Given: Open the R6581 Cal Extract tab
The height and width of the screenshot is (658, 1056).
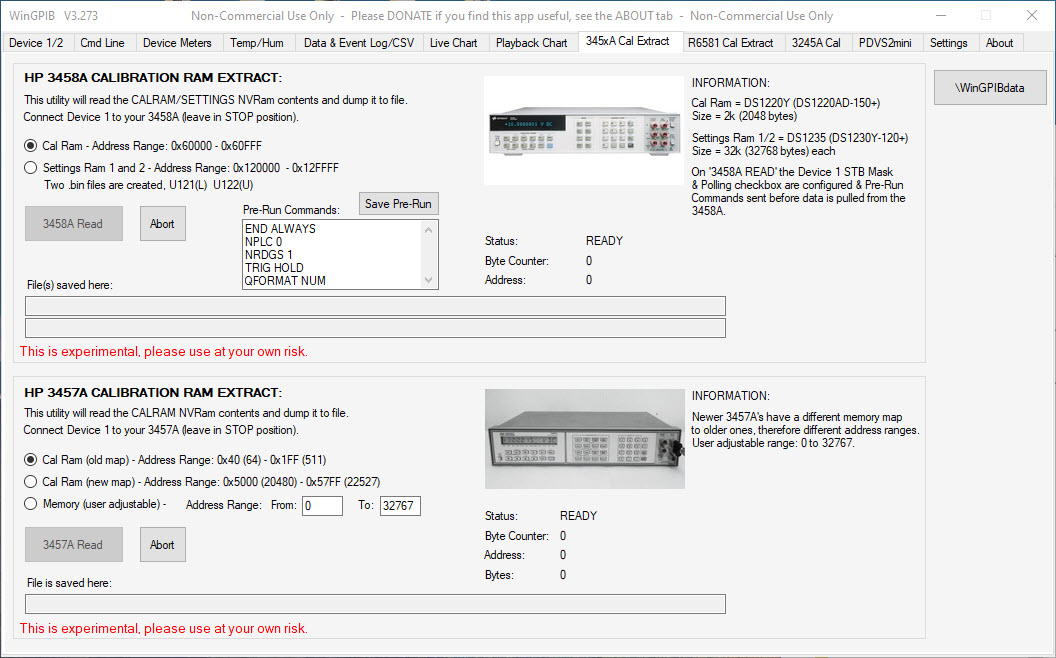Looking at the screenshot, I should tap(730, 43).
